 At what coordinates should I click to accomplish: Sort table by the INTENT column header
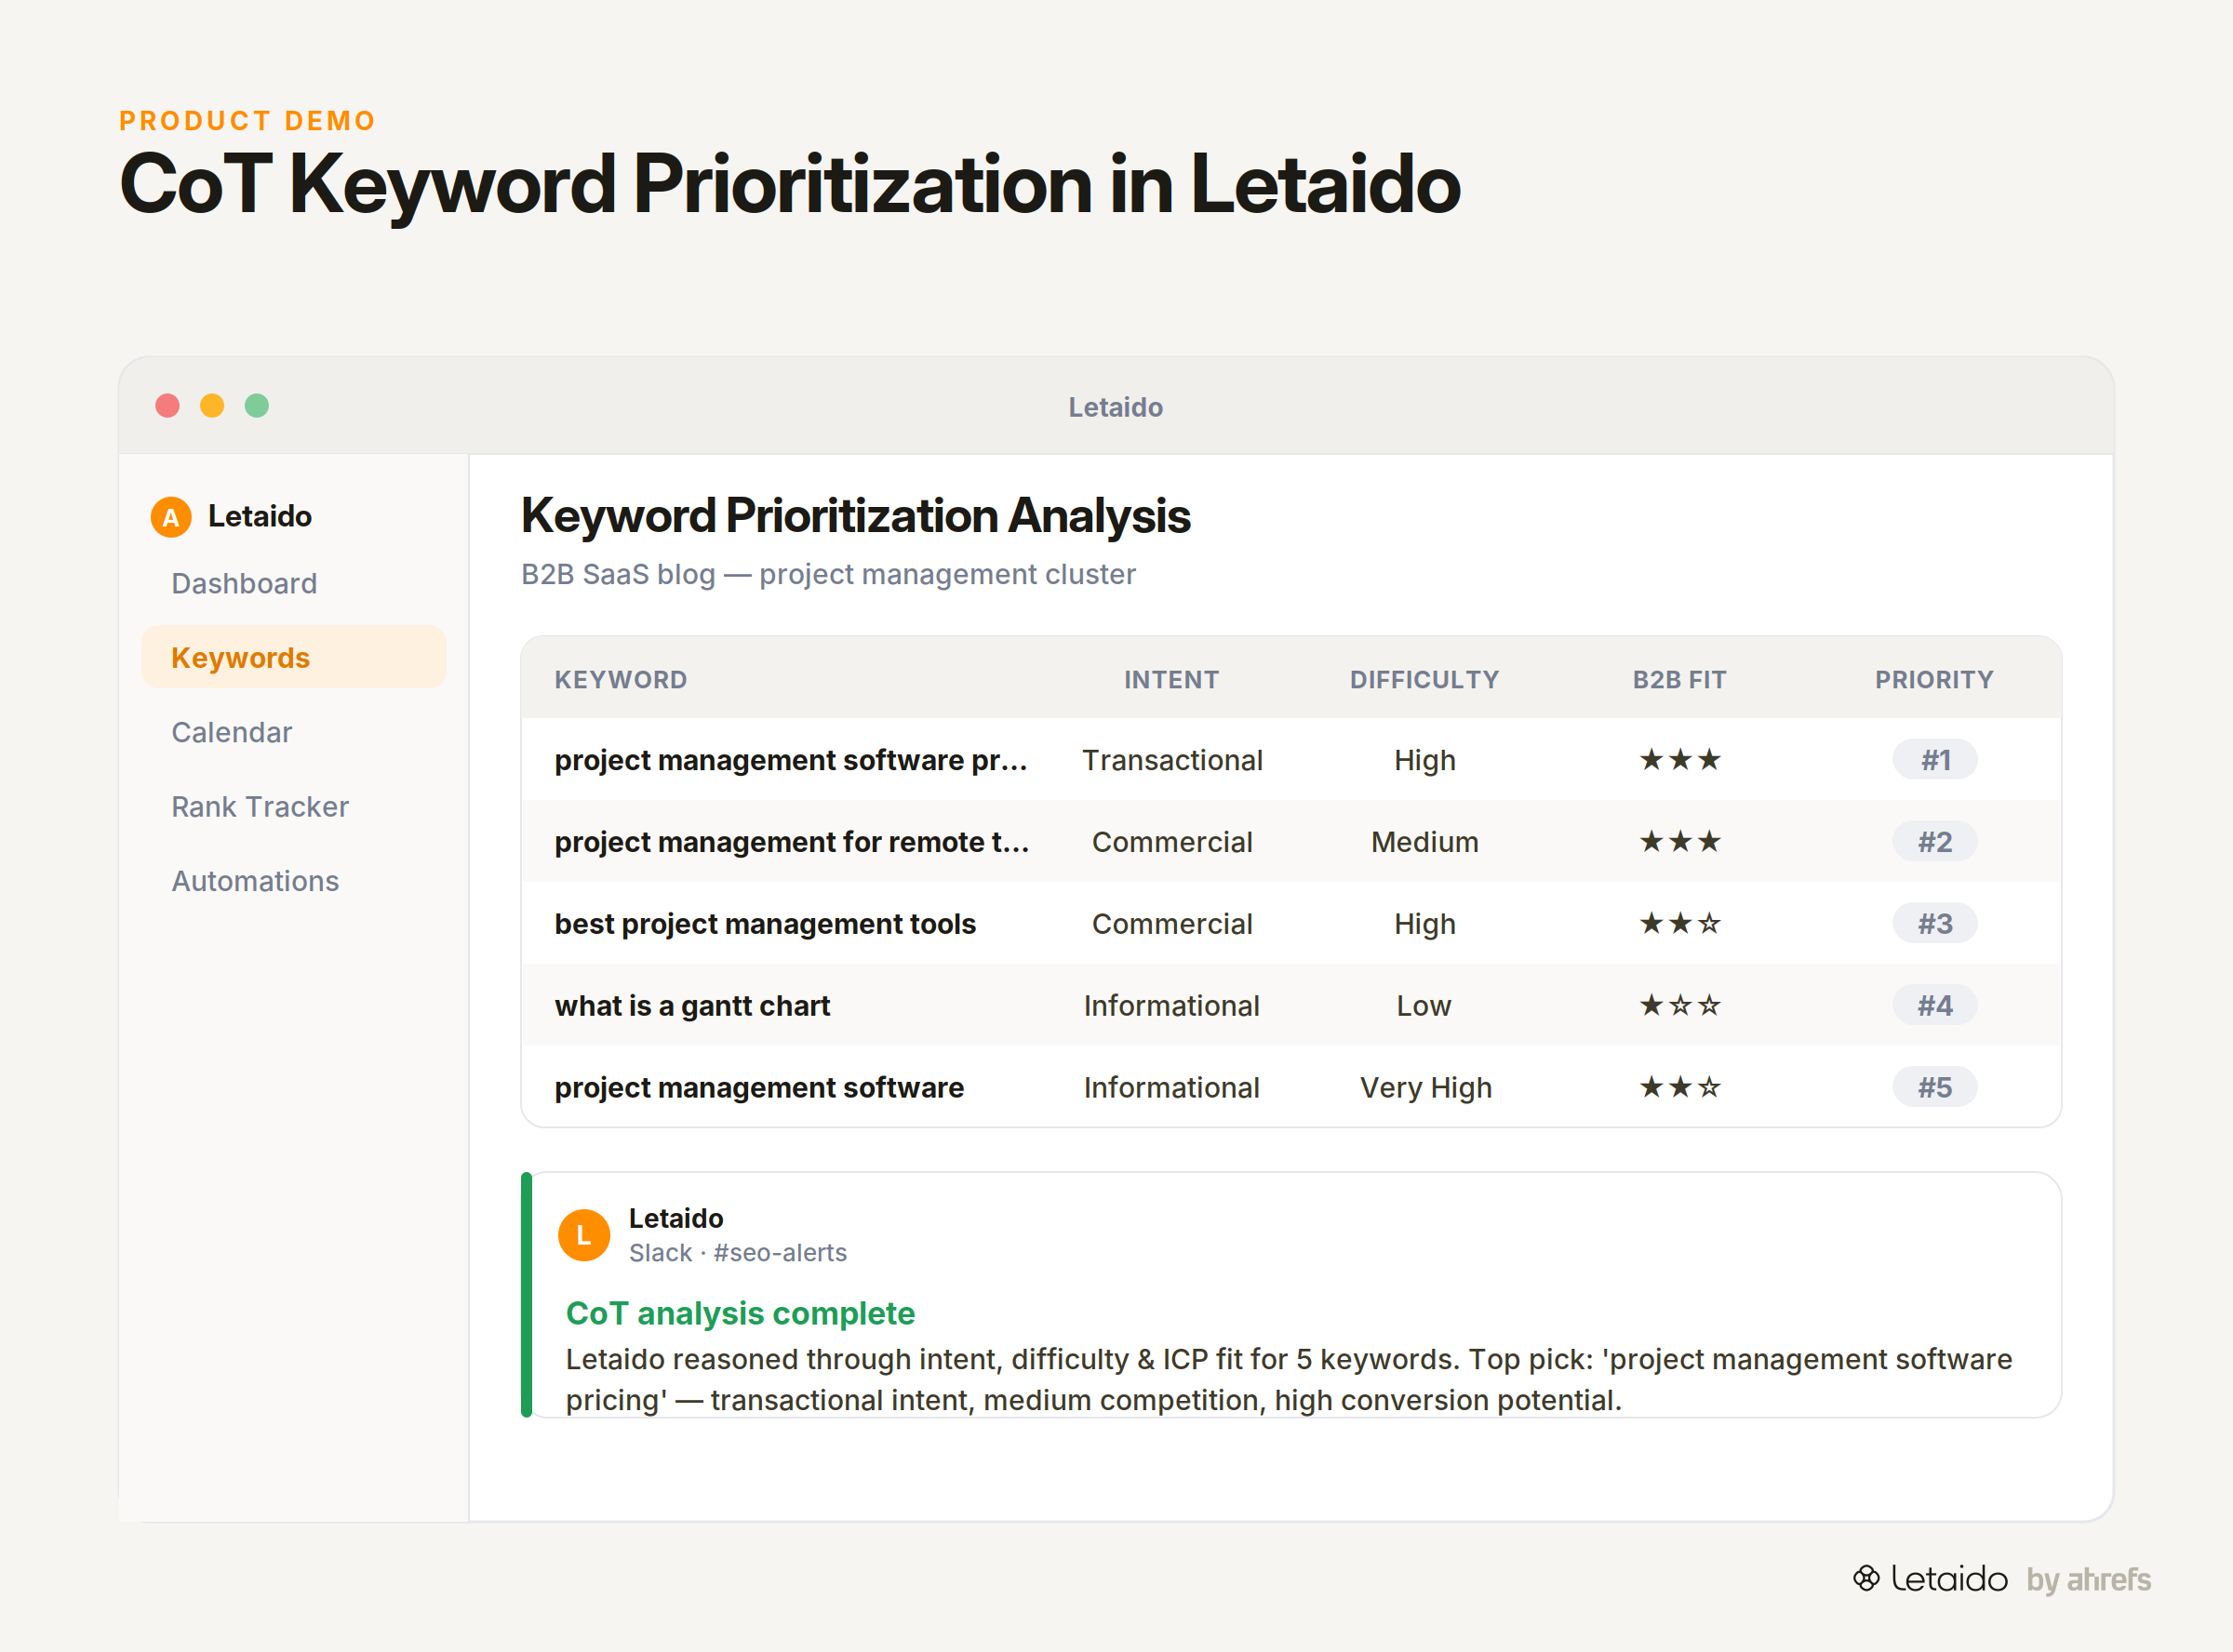(1171, 680)
